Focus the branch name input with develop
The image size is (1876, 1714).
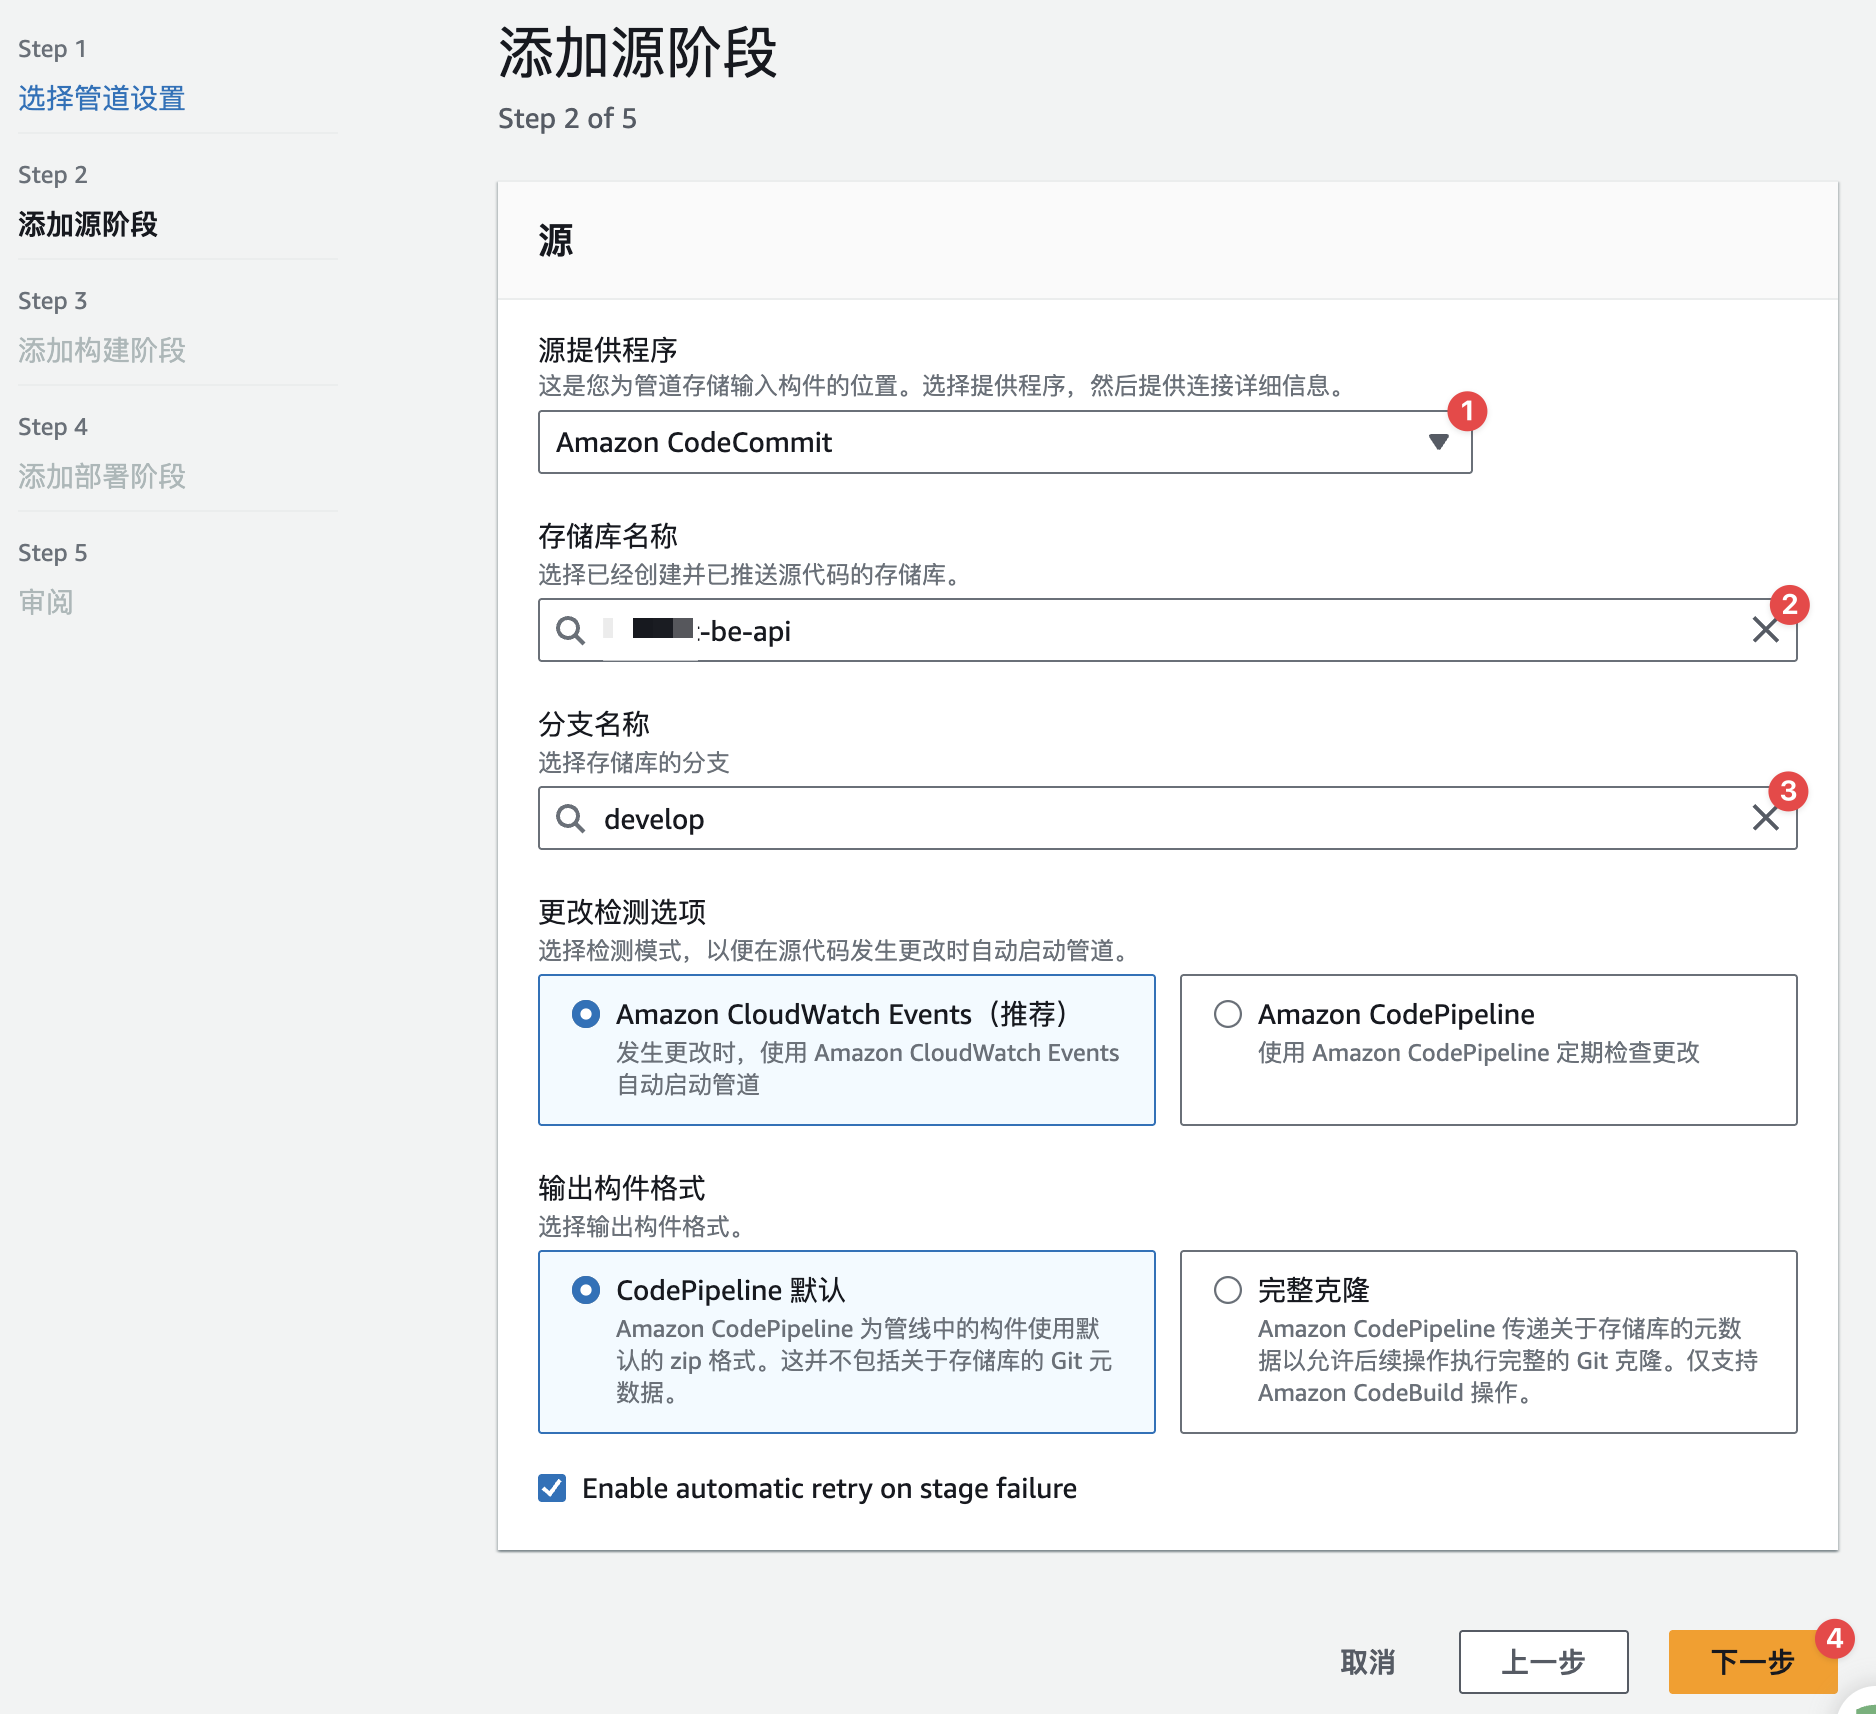click(1167, 818)
